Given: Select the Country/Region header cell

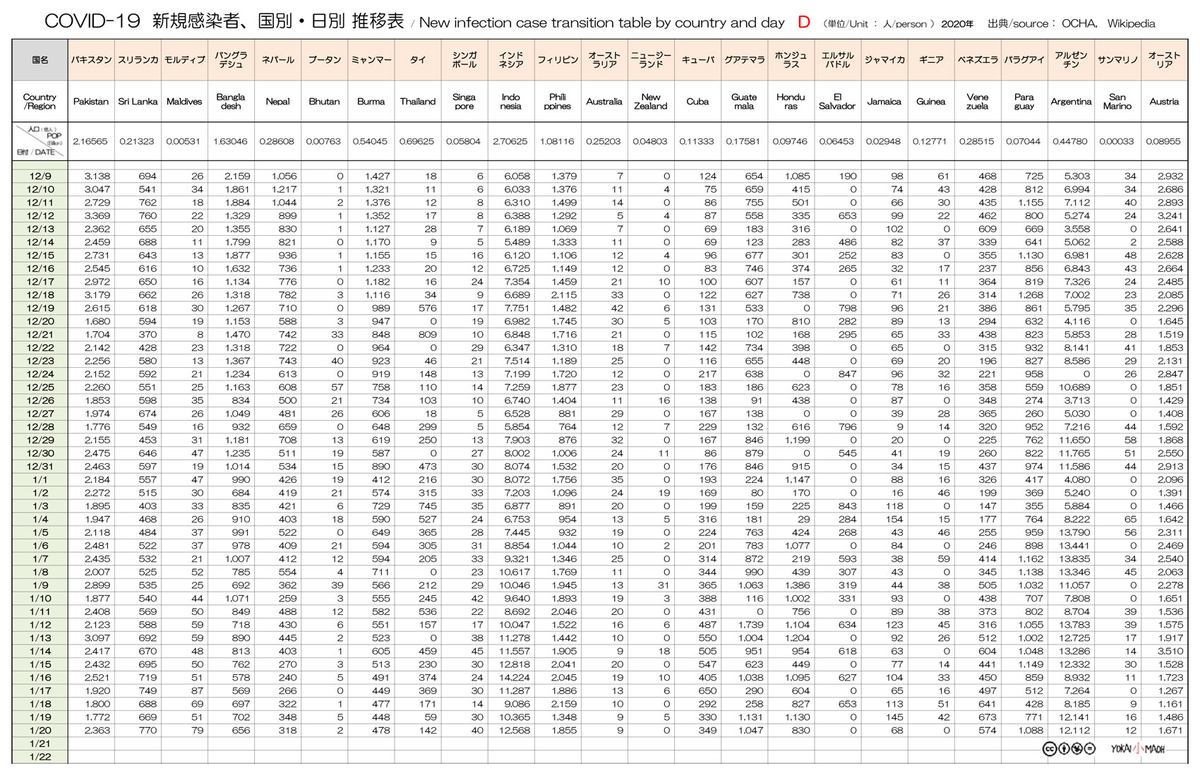Looking at the screenshot, I should pyautogui.click(x=40, y=102).
